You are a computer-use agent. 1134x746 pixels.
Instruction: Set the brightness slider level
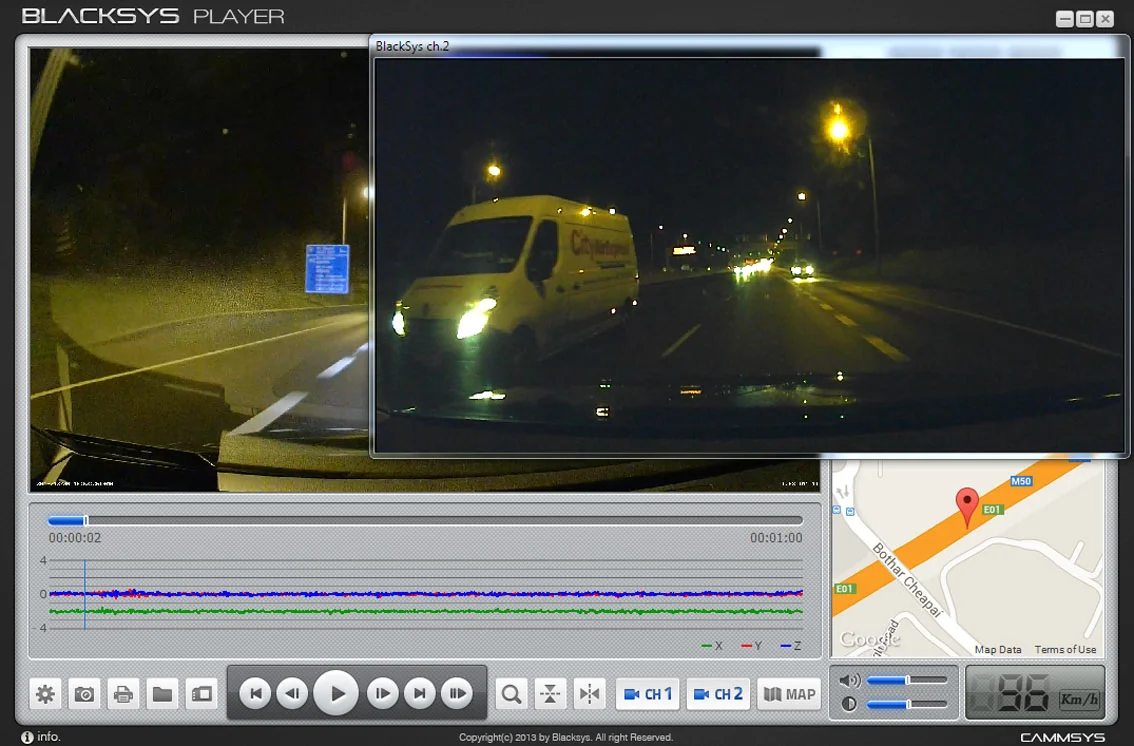[907, 703]
